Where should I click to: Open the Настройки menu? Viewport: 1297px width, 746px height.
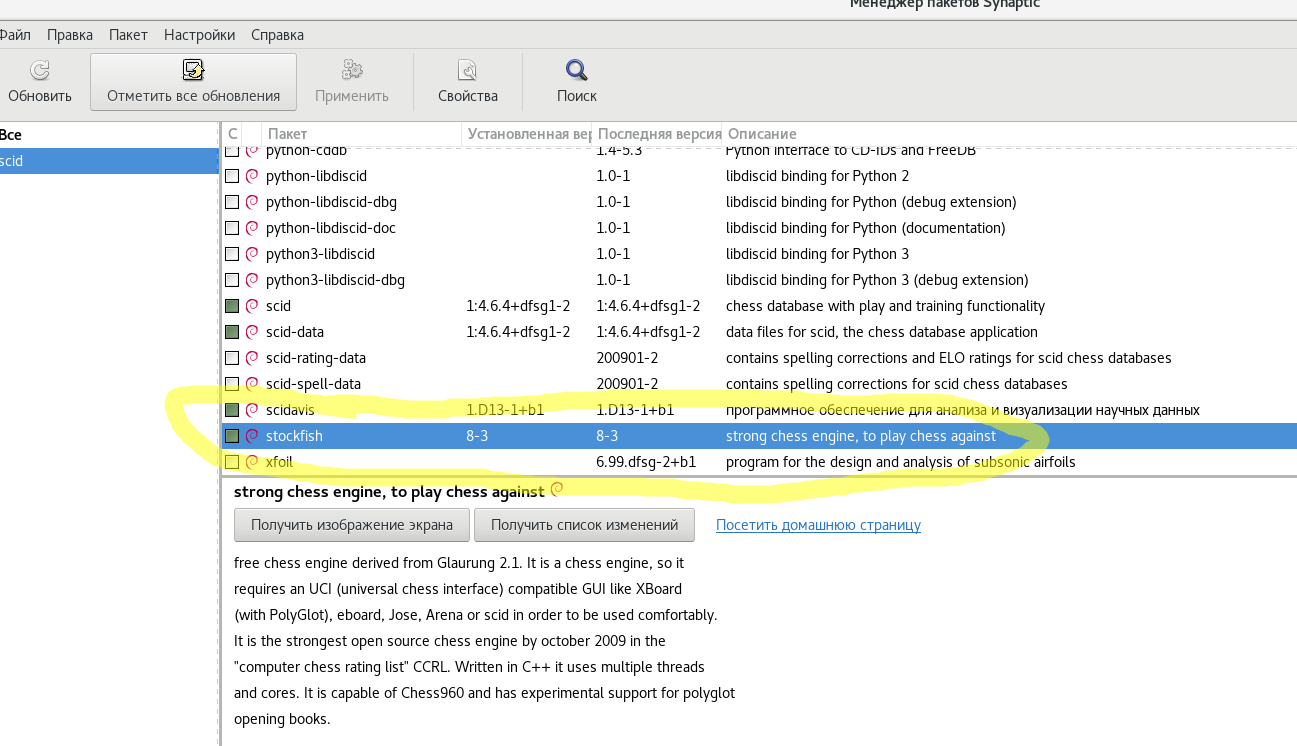click(x=199, y=35)
